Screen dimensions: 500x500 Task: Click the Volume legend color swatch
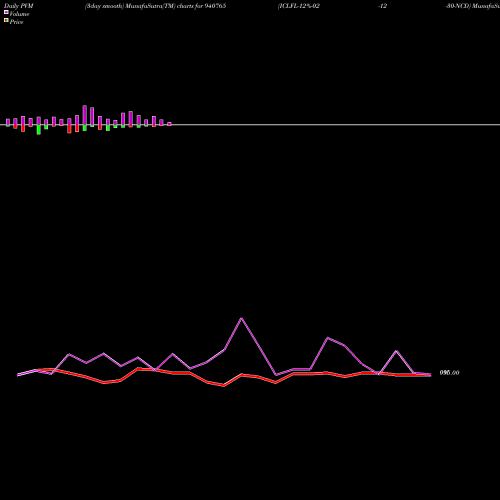tap(6, 12)
